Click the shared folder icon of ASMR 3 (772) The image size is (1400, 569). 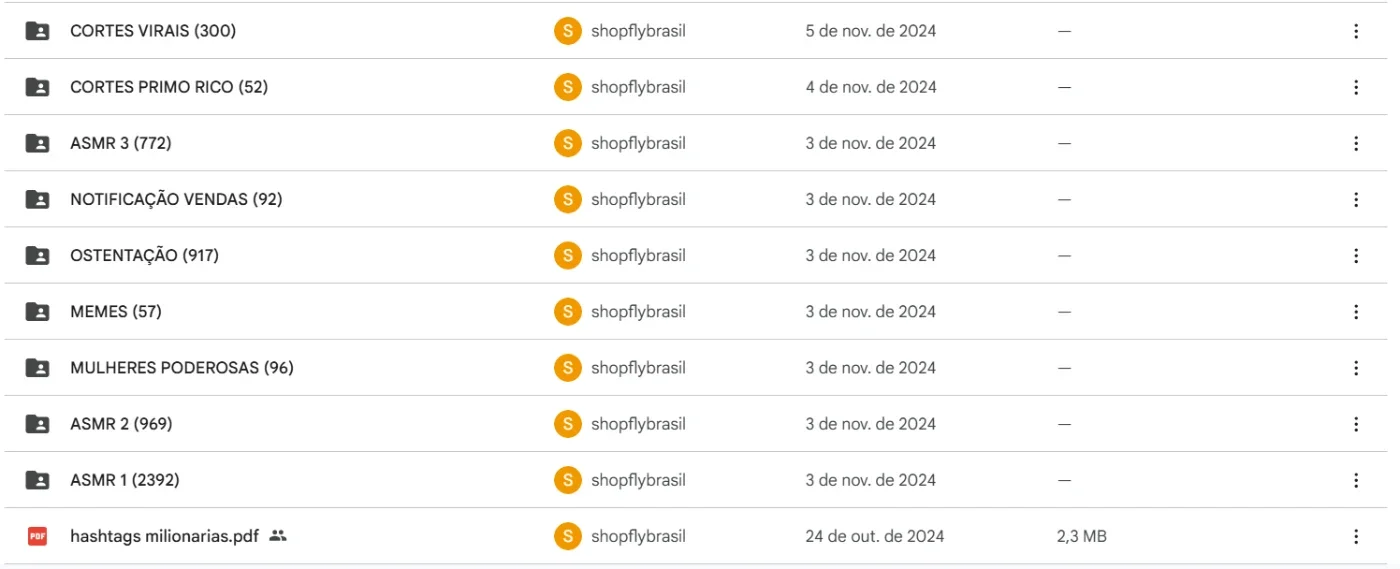point(37,143)
